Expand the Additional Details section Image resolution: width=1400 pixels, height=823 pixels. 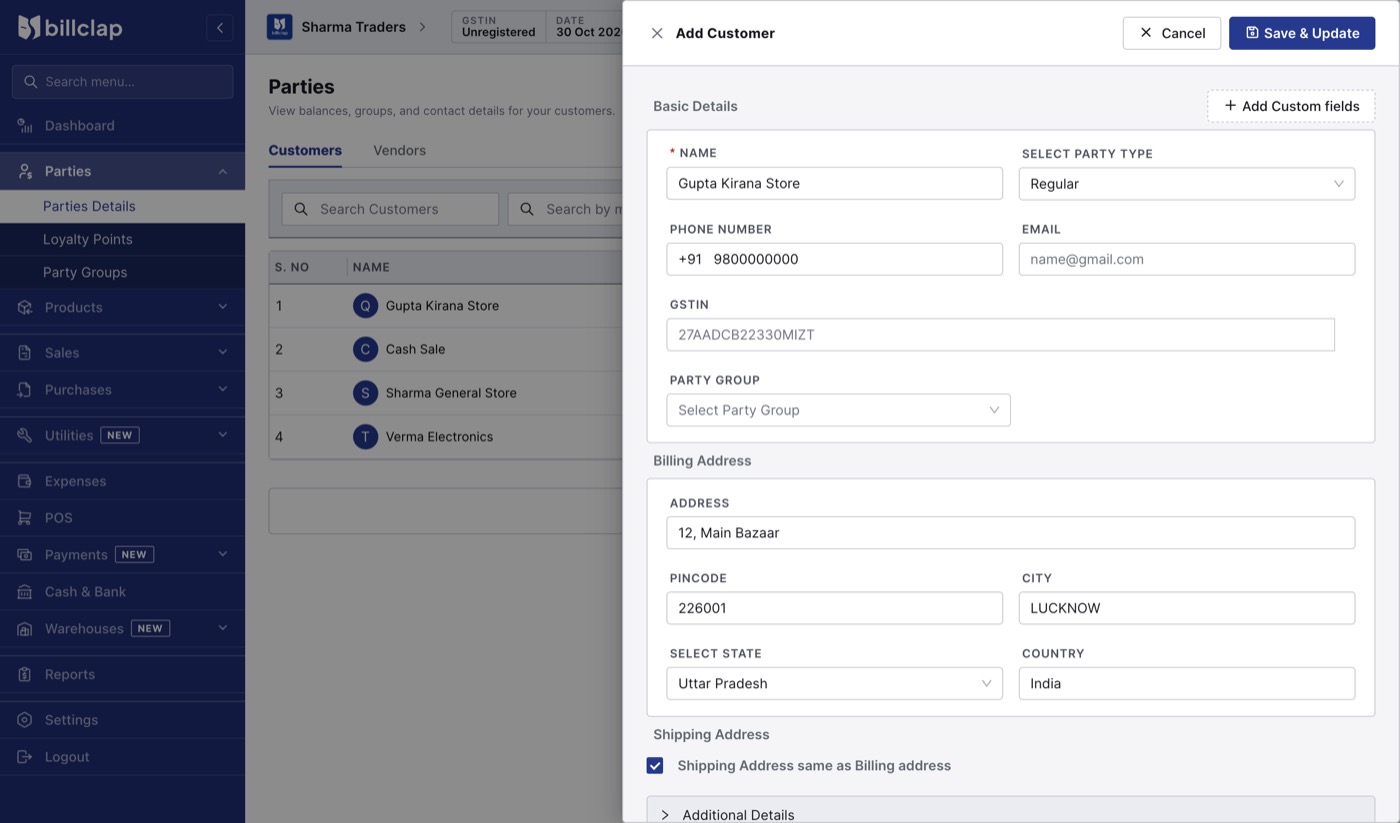[1010, 811]
